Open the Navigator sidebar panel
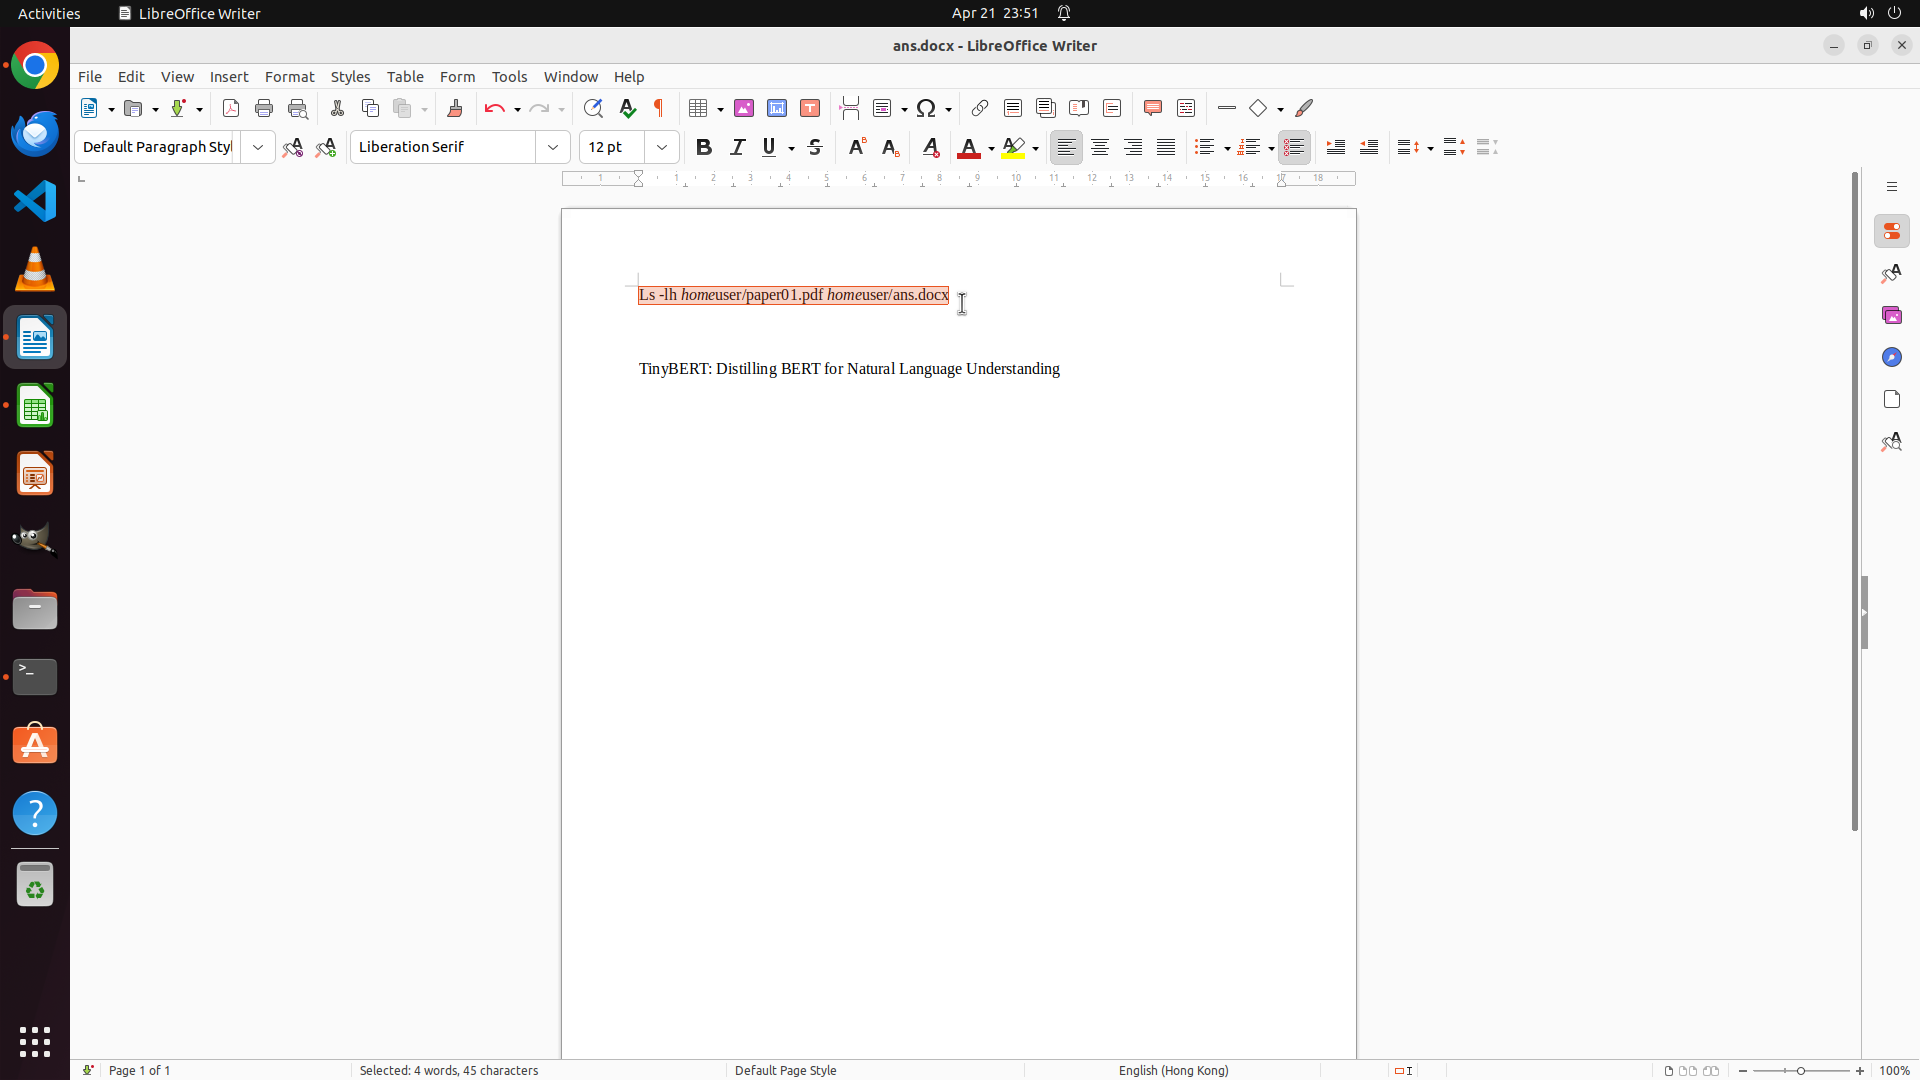This screenshot has width=1920, height=1080. pyautogui.click(x=1891, y=357)
